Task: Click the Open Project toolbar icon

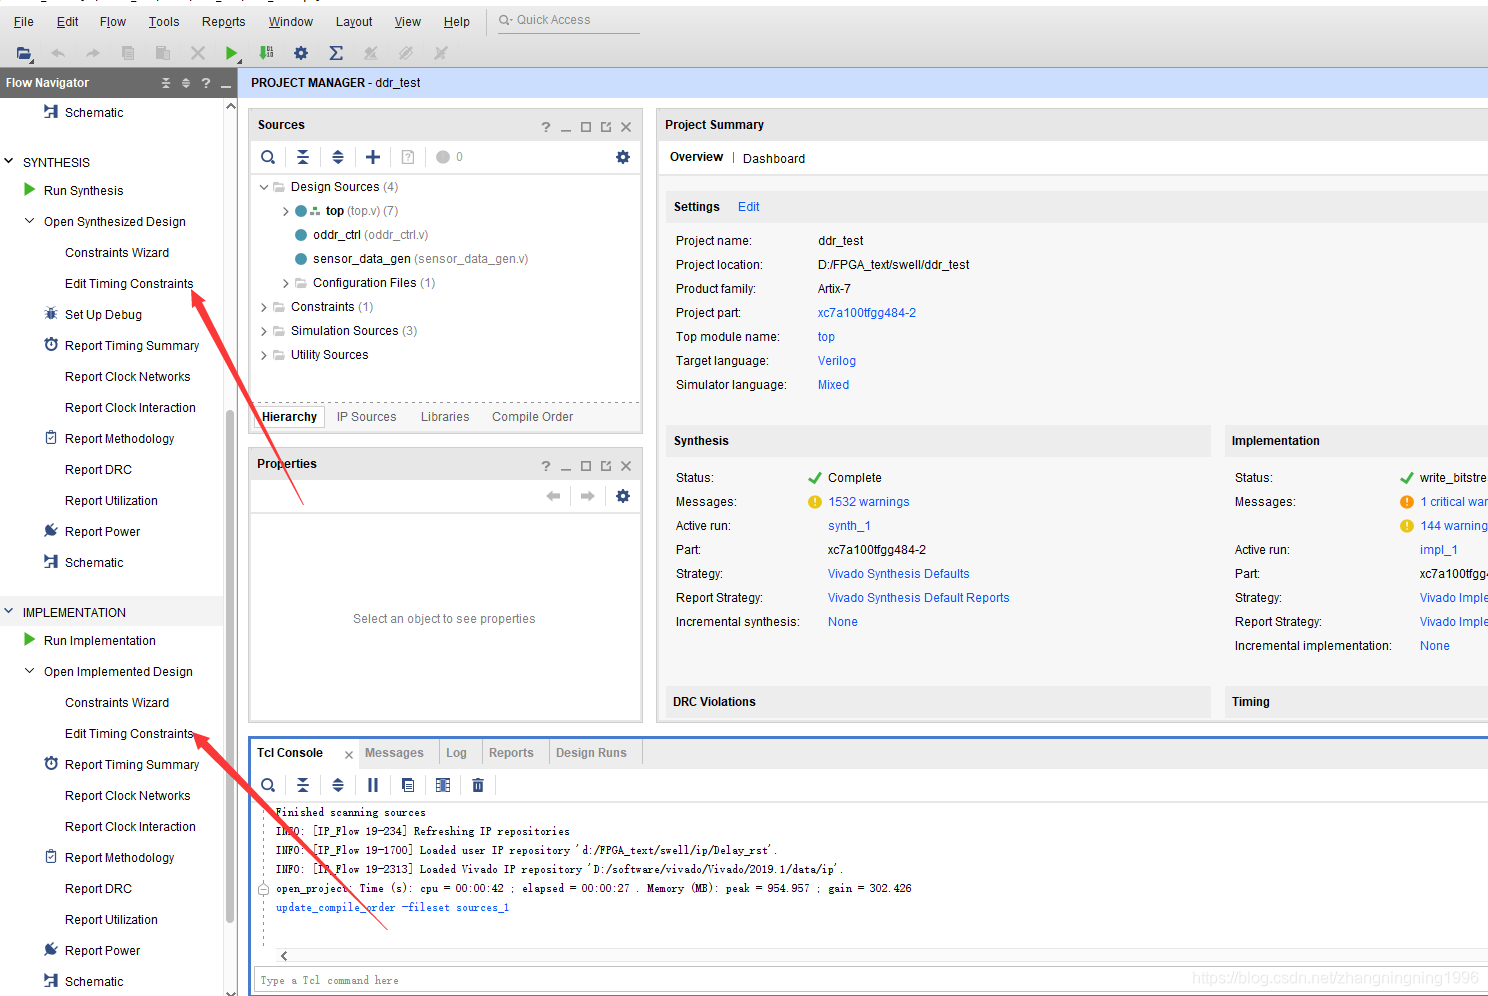Action: [x=24, y=53]
